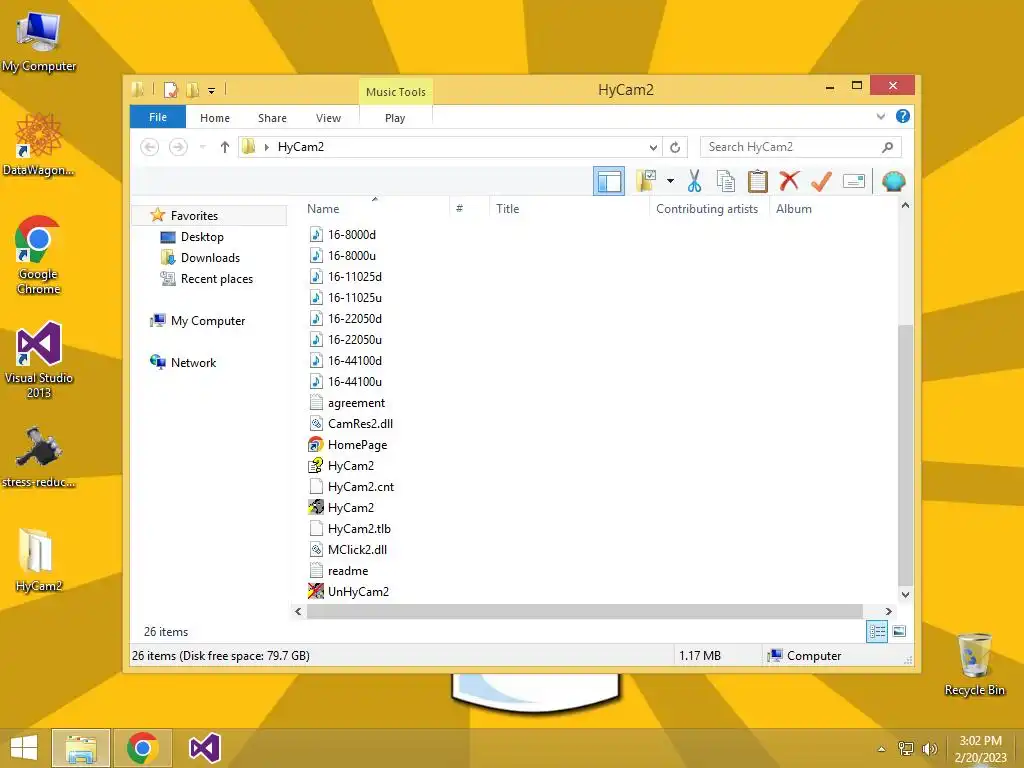Select the Music Tools contextual tab
This screenshot has width=1024, height=768.
396,92
